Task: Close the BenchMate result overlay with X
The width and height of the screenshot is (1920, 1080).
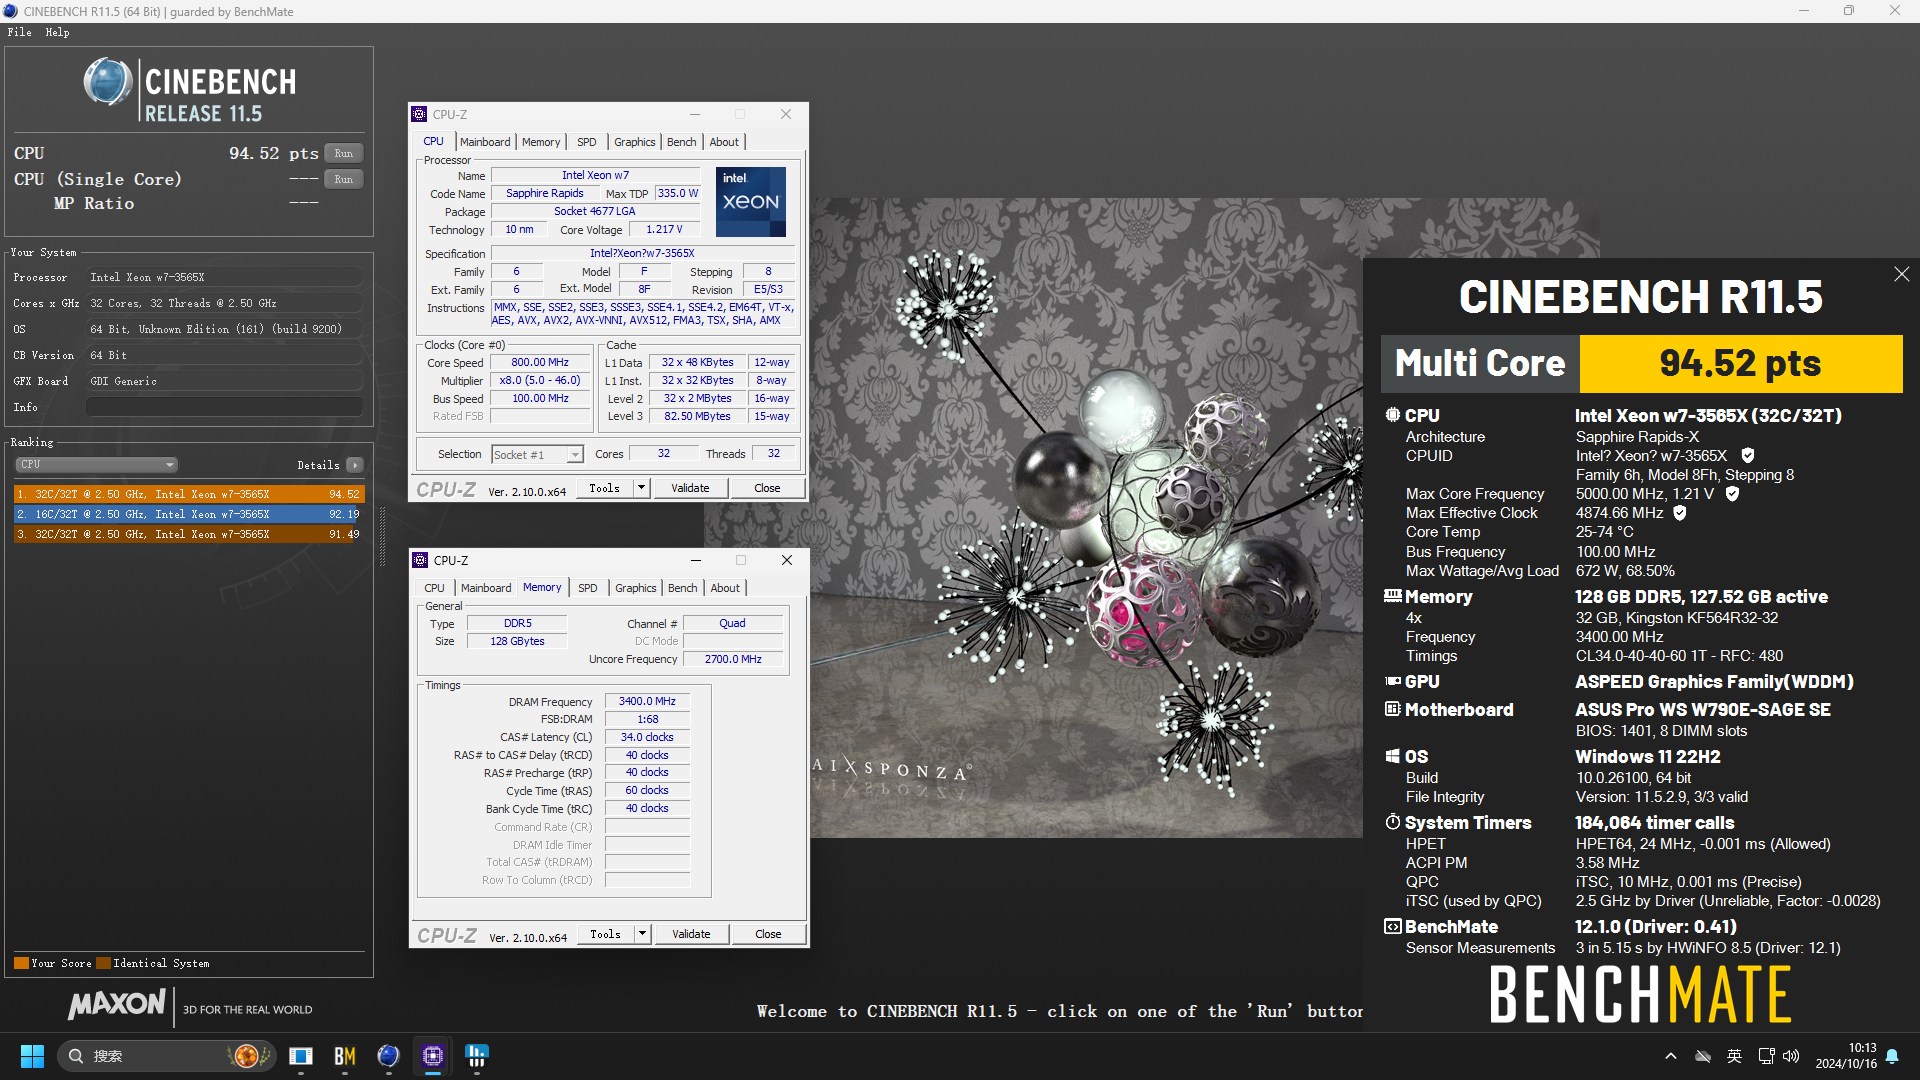Action: 1901,274
